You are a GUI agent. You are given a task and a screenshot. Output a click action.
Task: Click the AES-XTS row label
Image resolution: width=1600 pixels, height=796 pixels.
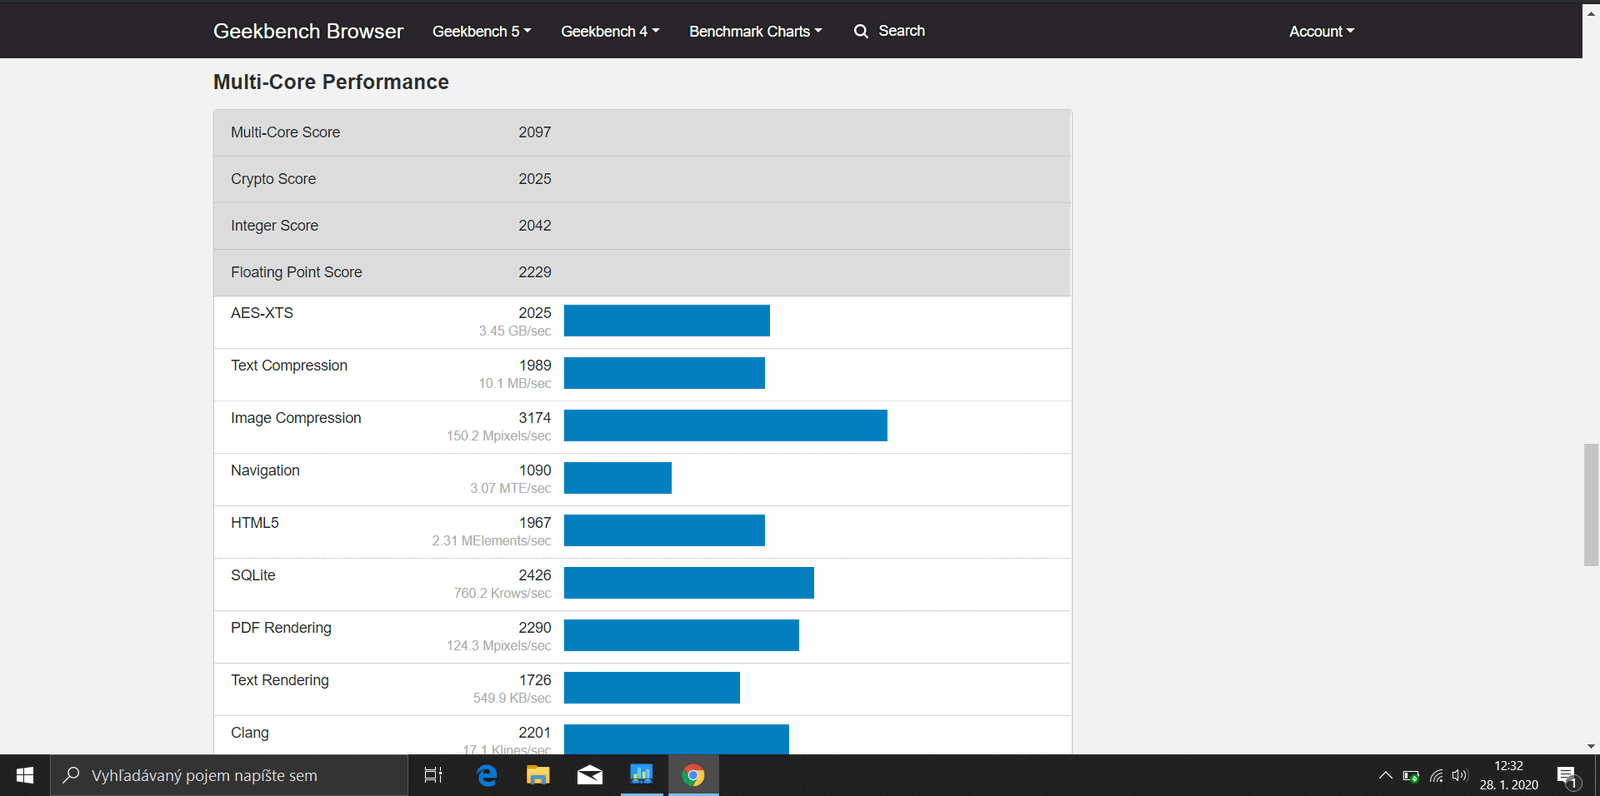tap(262, 313)
